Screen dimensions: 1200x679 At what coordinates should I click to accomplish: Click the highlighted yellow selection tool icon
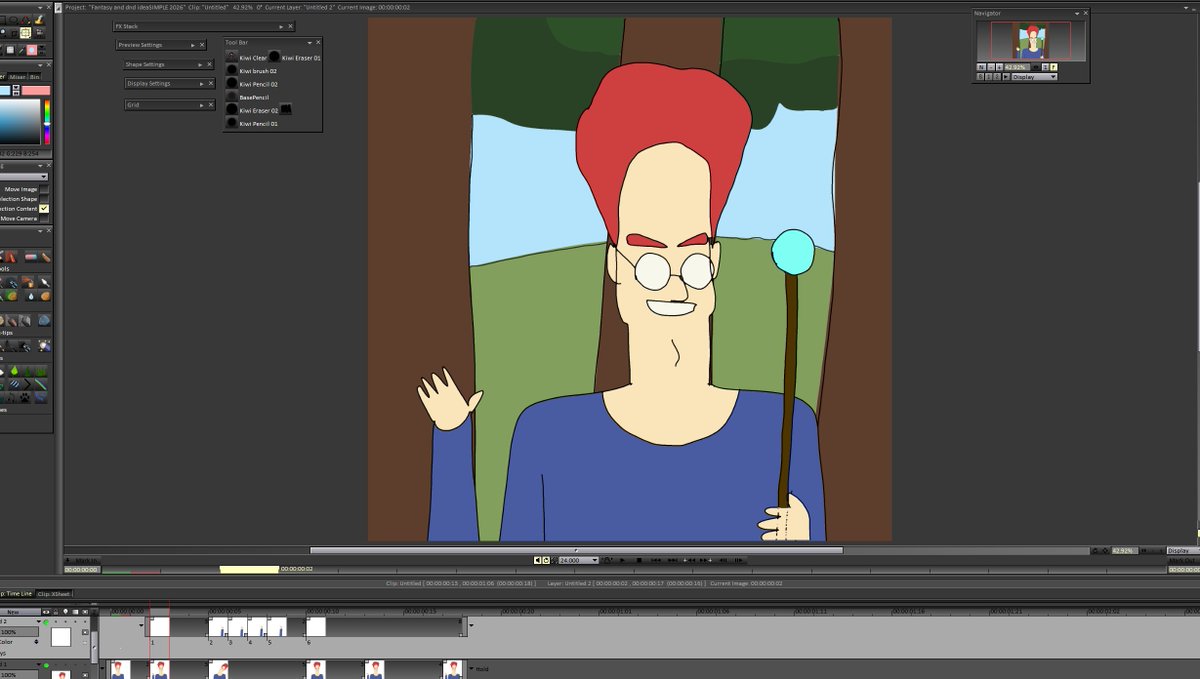tap(25, 32)
